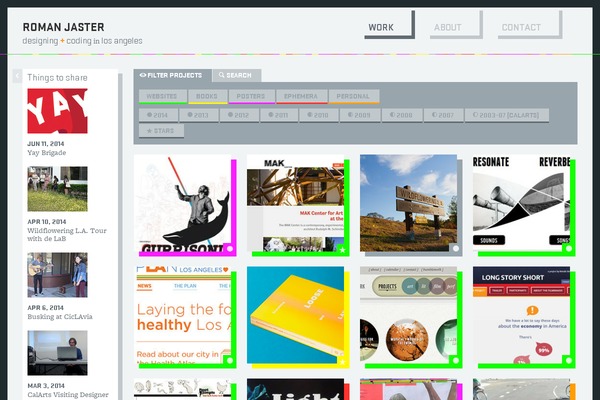Screen dimensions: 600x400
Task: Toggle the Websites filter
Action: click(163, 96)
